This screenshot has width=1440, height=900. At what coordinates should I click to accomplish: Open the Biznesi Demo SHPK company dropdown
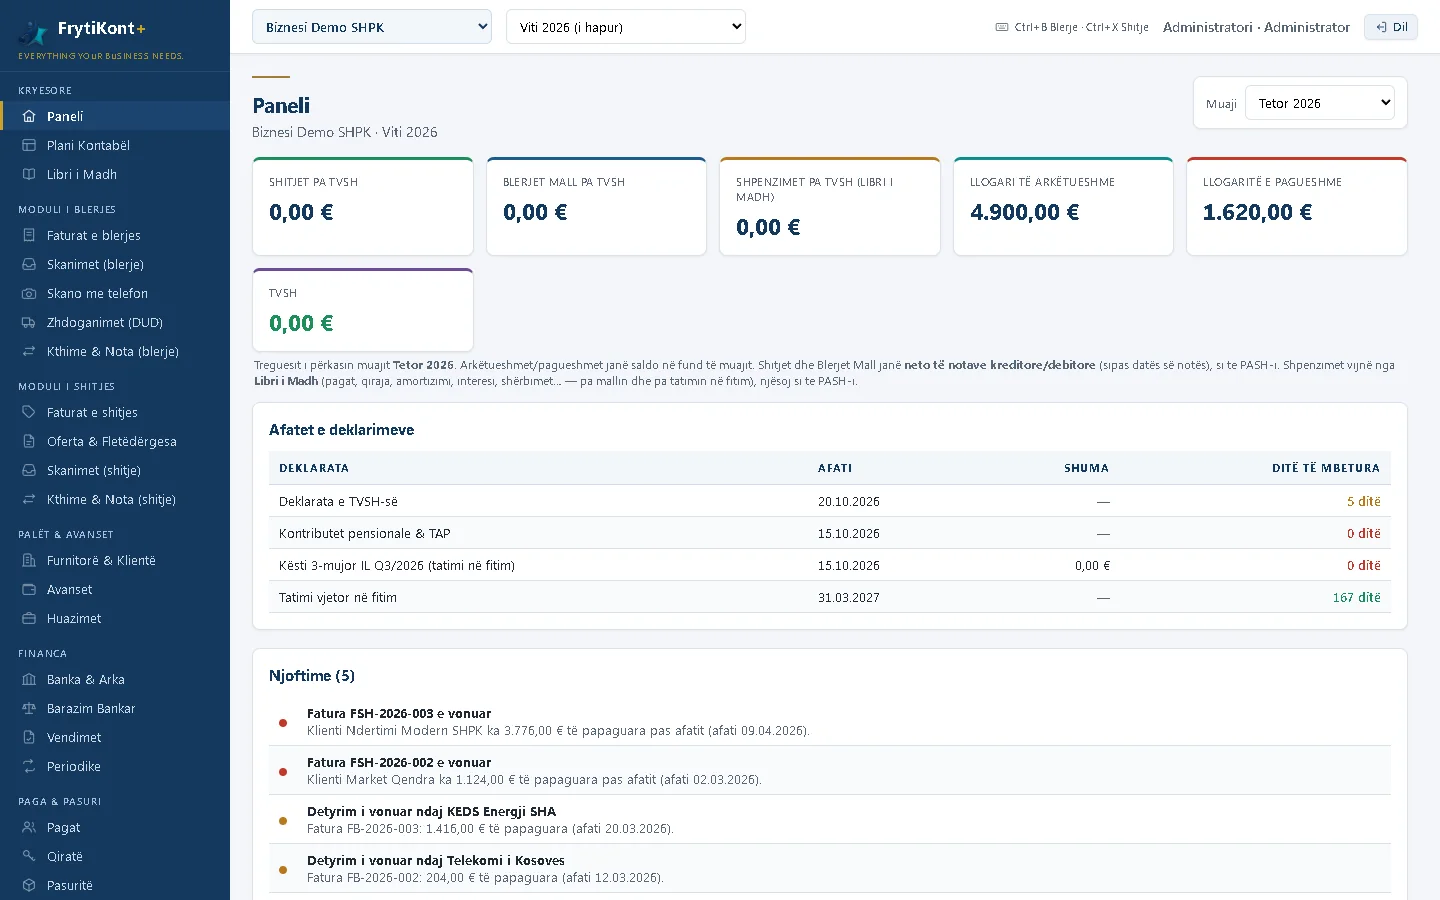(x=372, y=27)
